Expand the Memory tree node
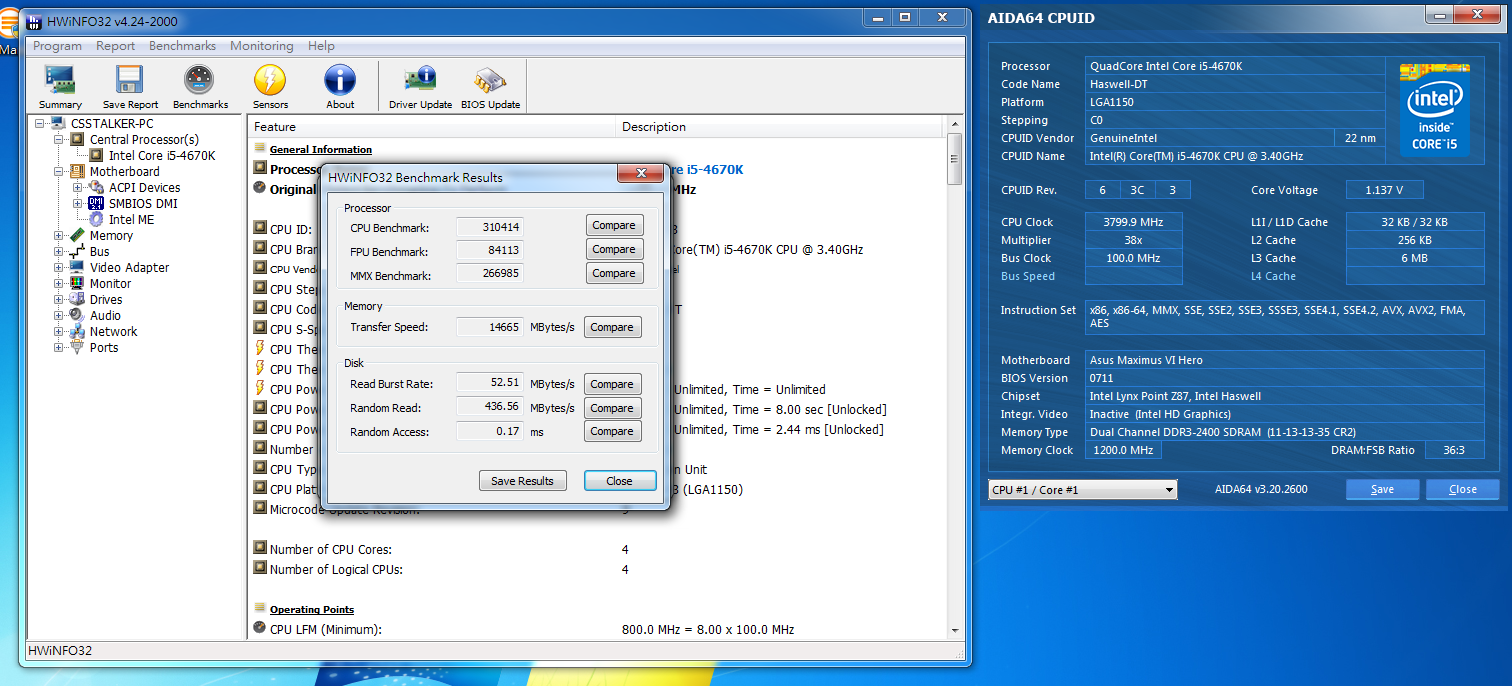The height and width of the screenshot is (686, 1512). click(x=59, y=235)
